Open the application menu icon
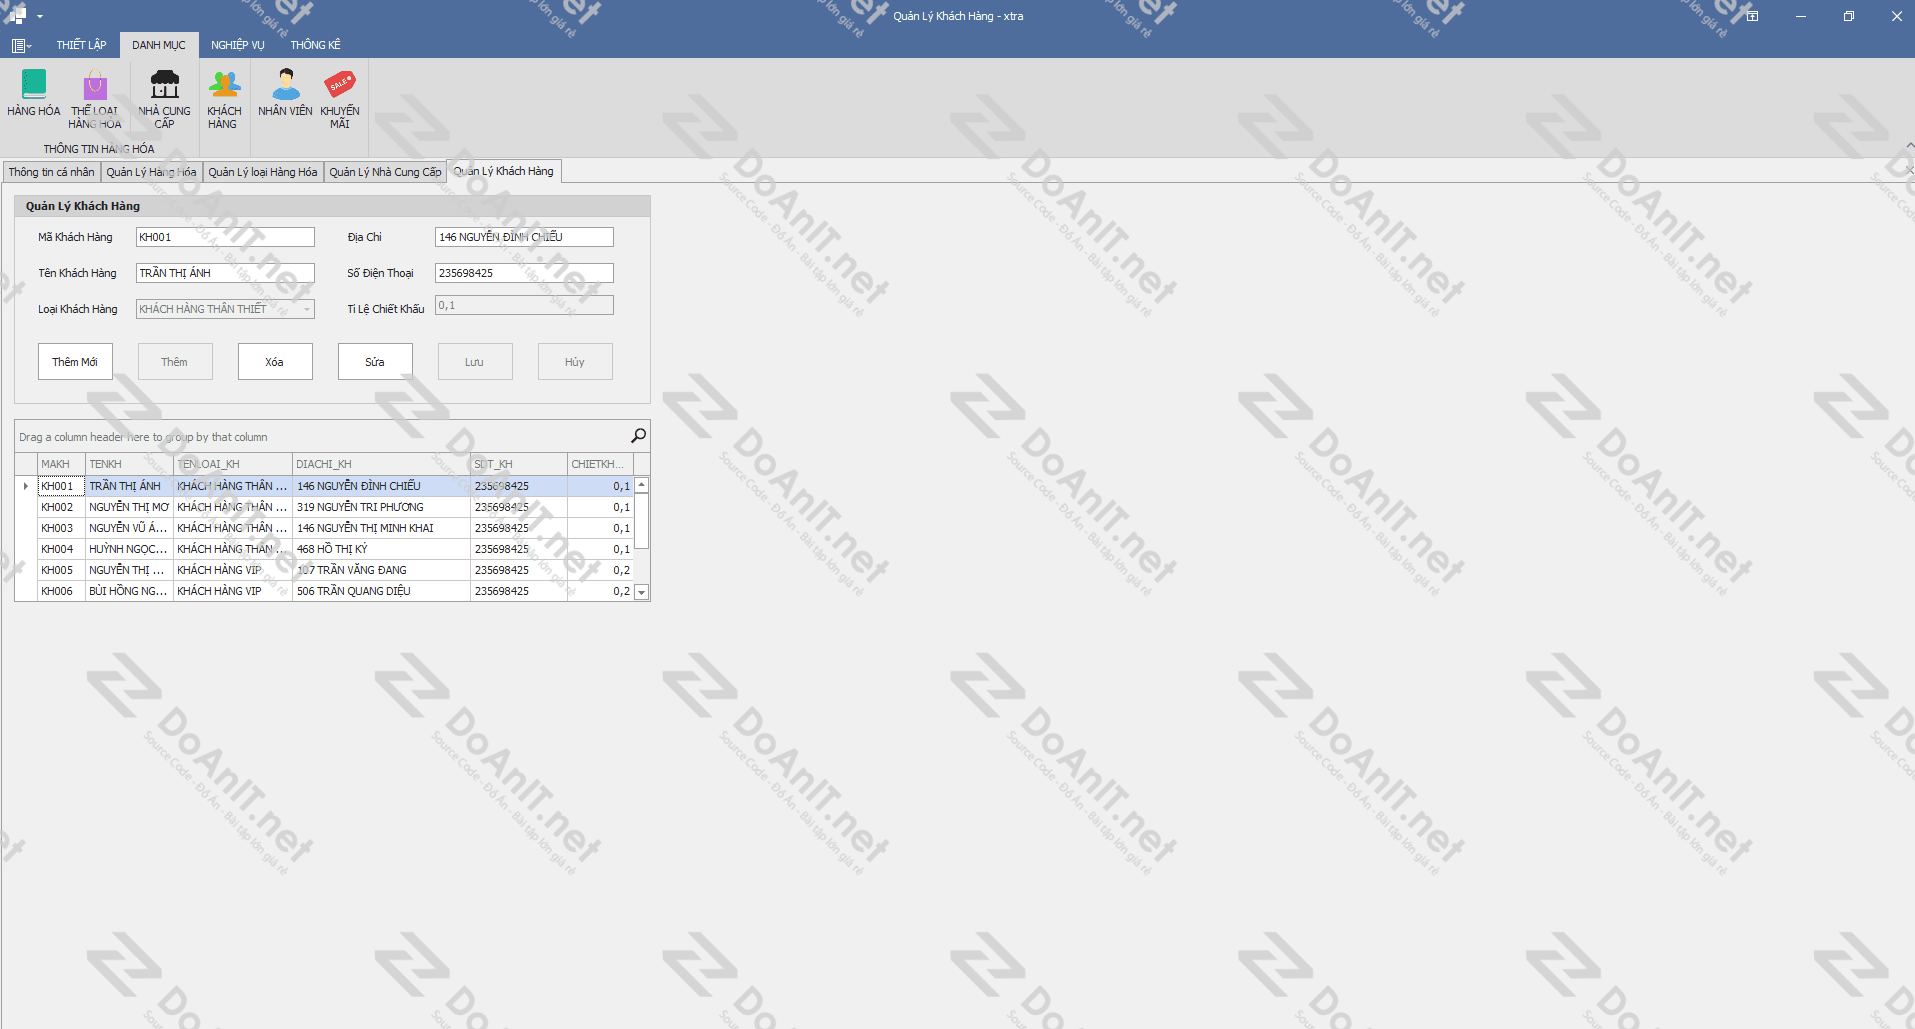The height and width of the screenshot is (1029, 1915). tap(21, 45)
